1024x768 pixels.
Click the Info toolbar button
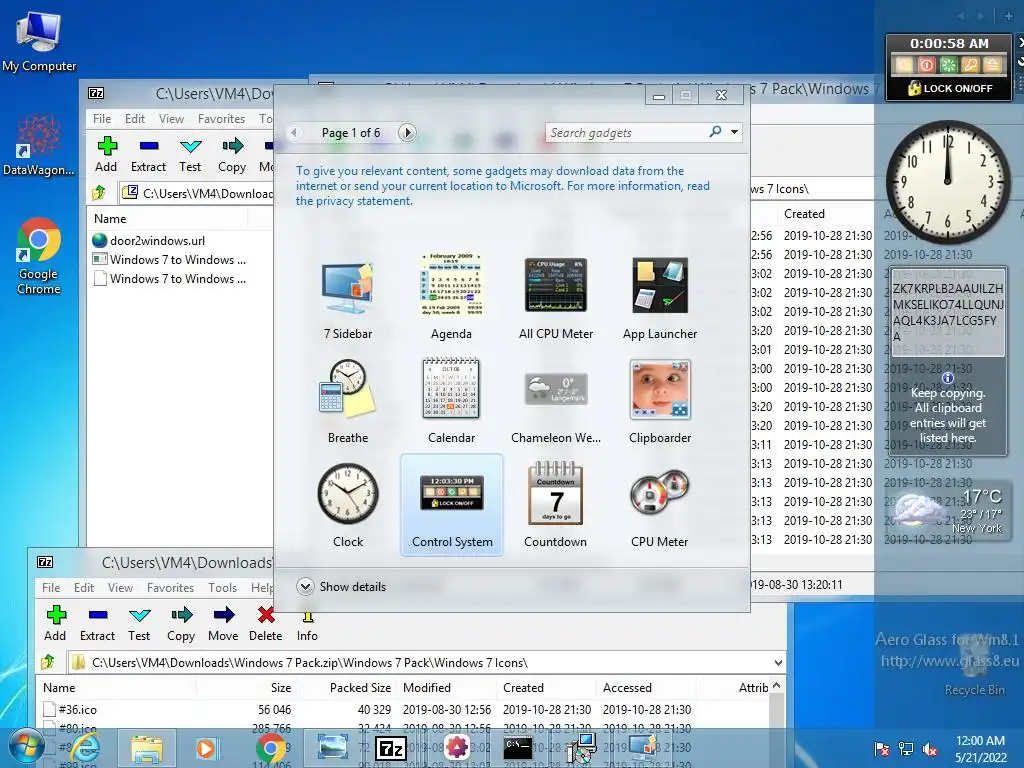(307, 624)
